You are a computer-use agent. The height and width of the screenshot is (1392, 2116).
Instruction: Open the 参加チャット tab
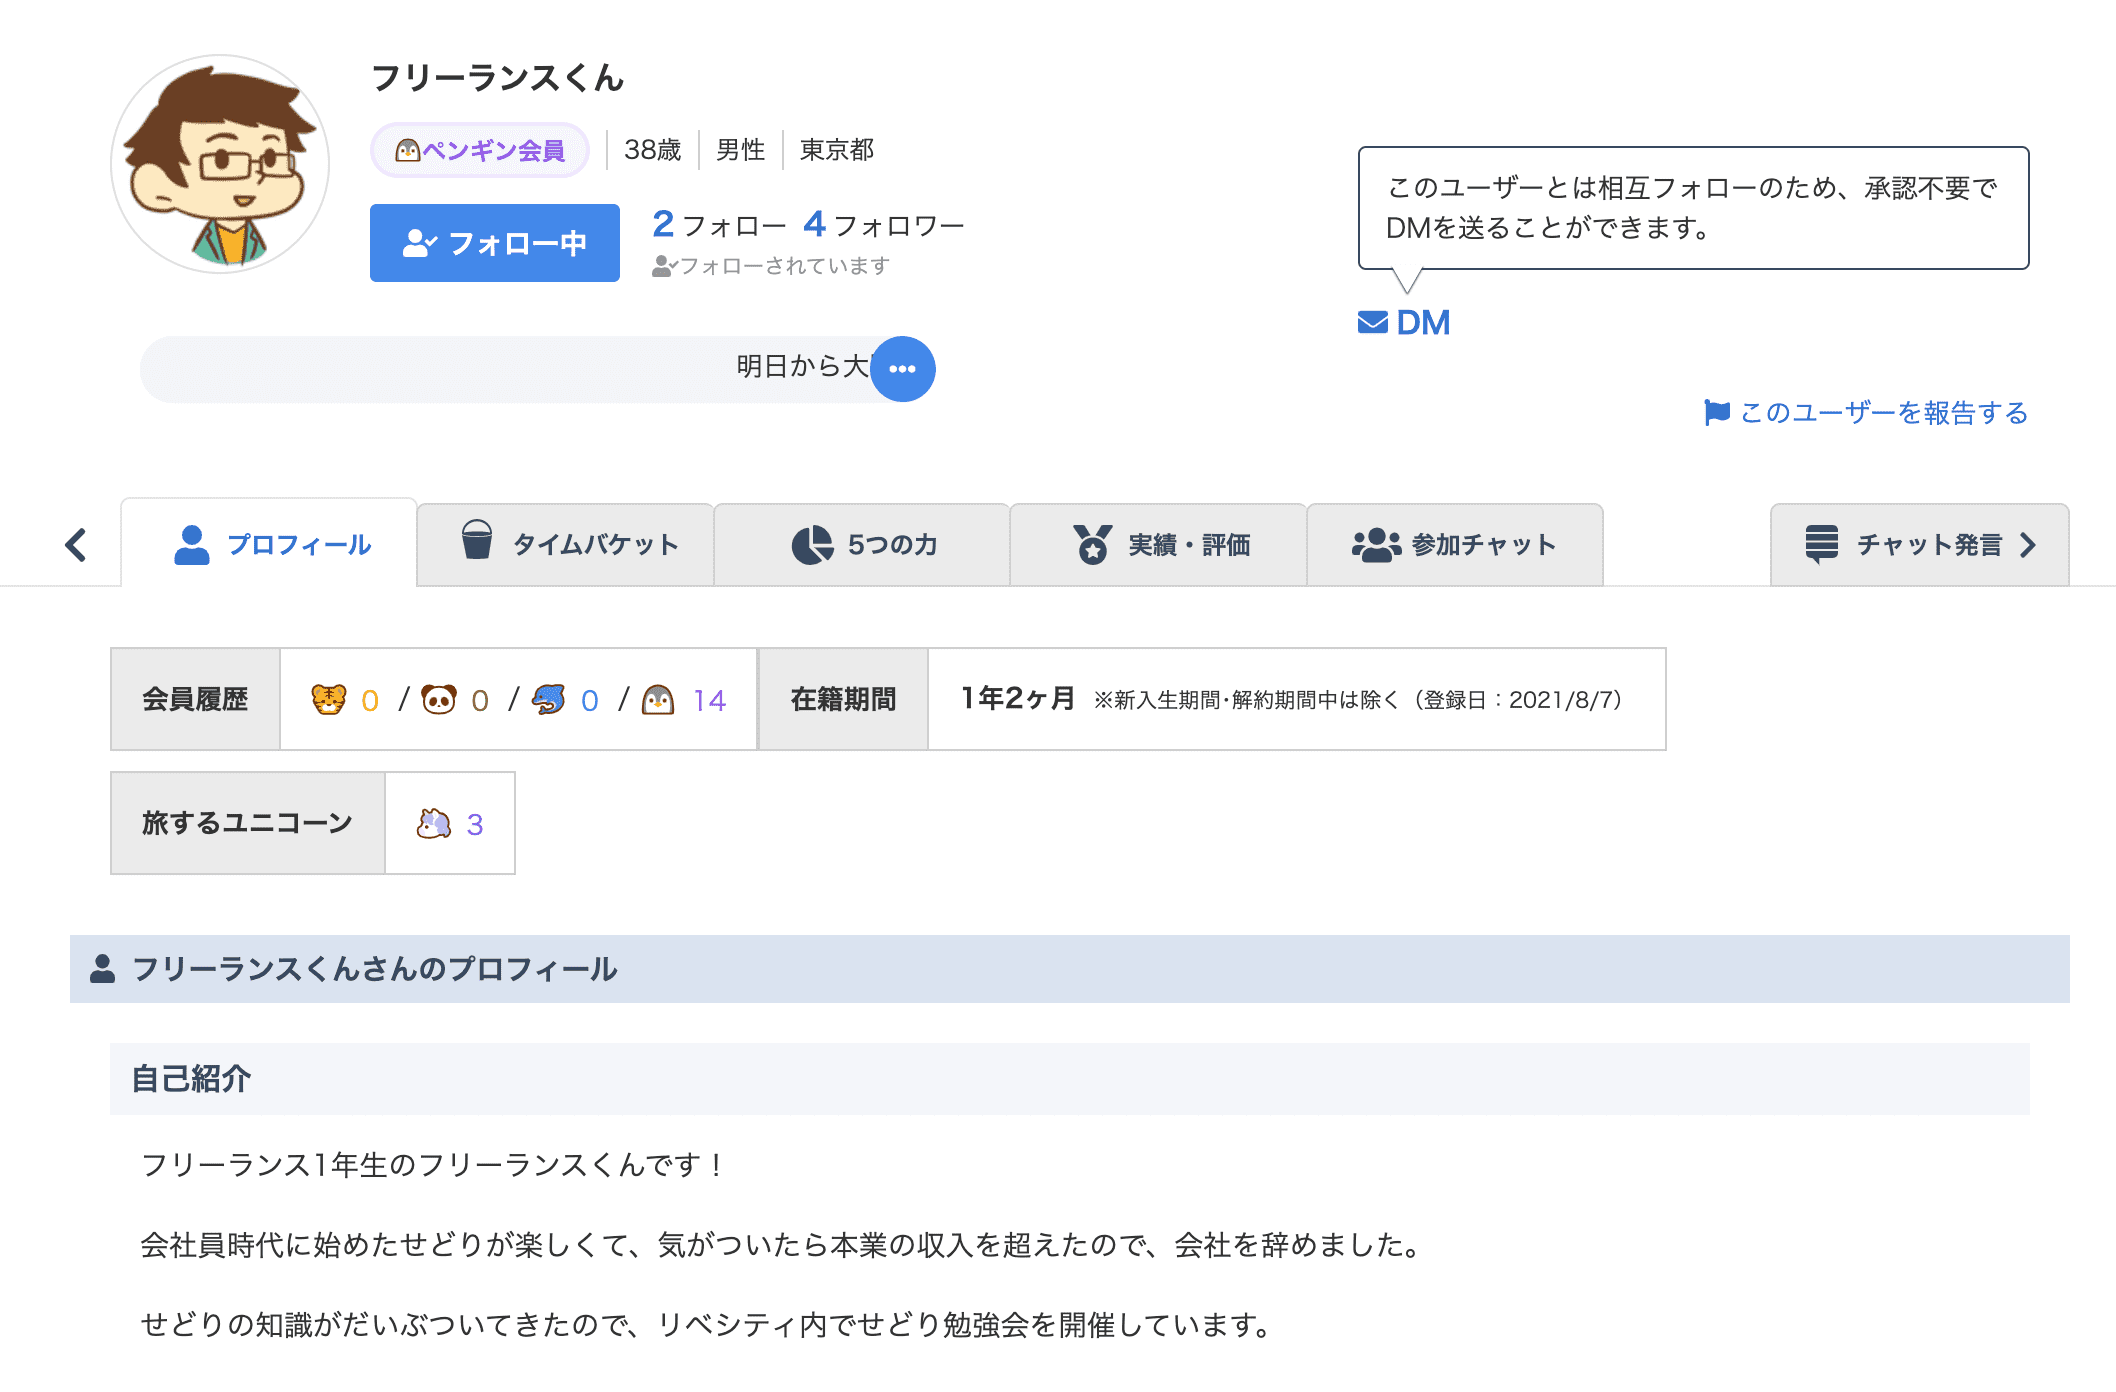[1454, 544]
